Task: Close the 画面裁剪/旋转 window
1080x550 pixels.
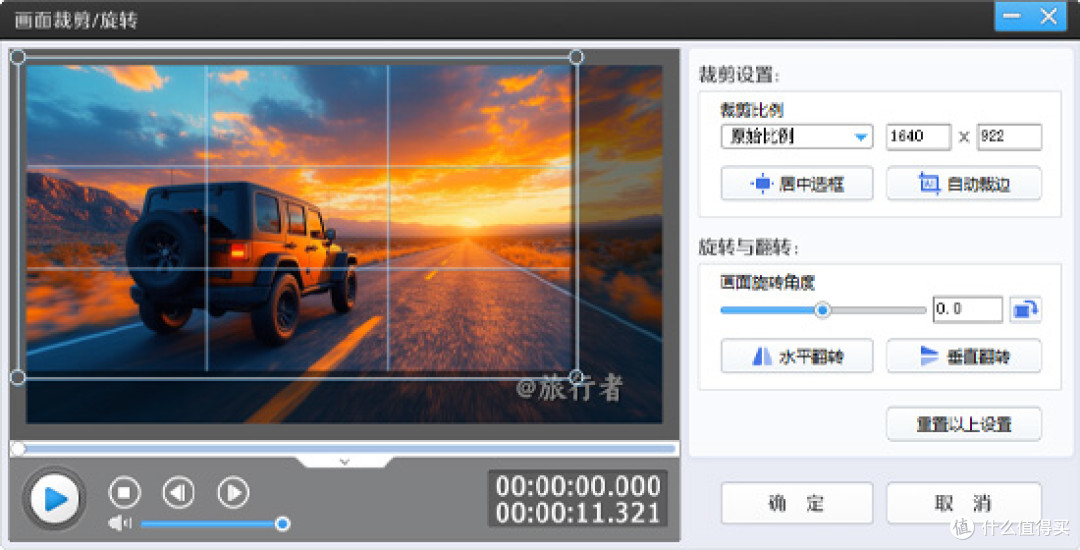Action: click(x=1048, y=17)
